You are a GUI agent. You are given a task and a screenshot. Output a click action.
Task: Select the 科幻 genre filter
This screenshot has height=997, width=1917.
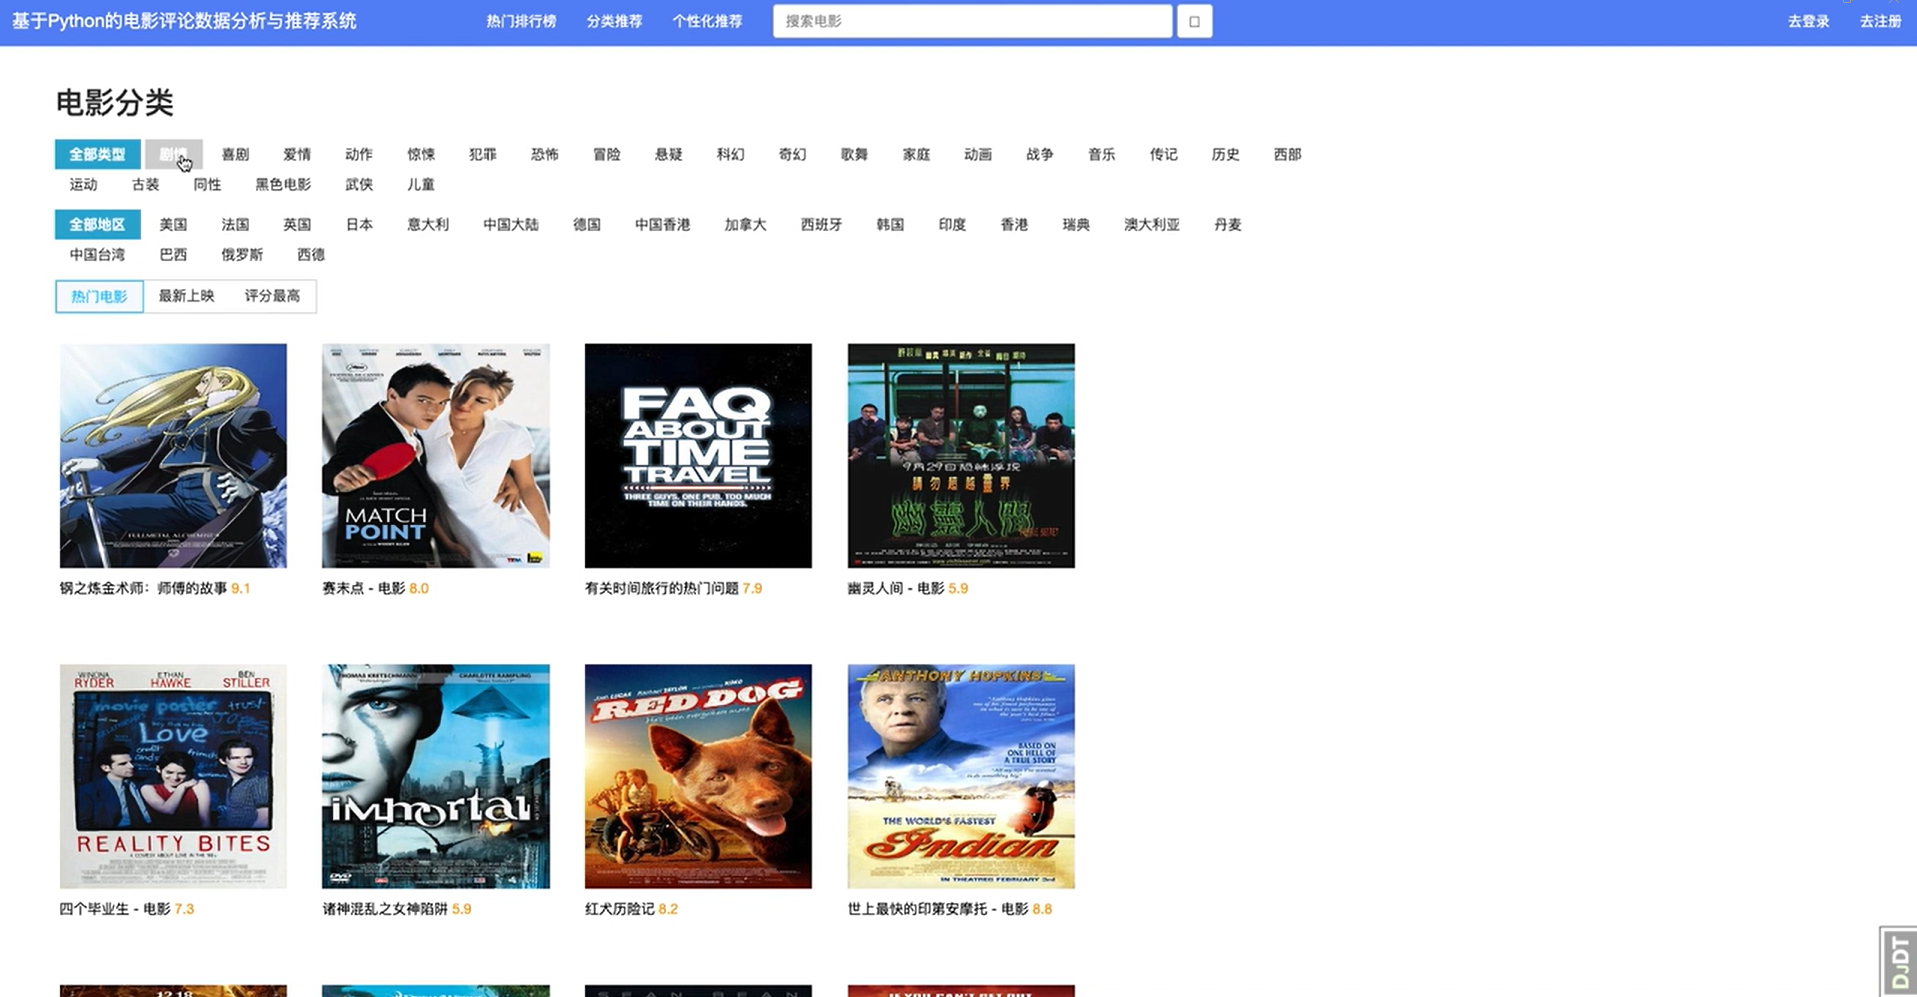coord(731,154)
